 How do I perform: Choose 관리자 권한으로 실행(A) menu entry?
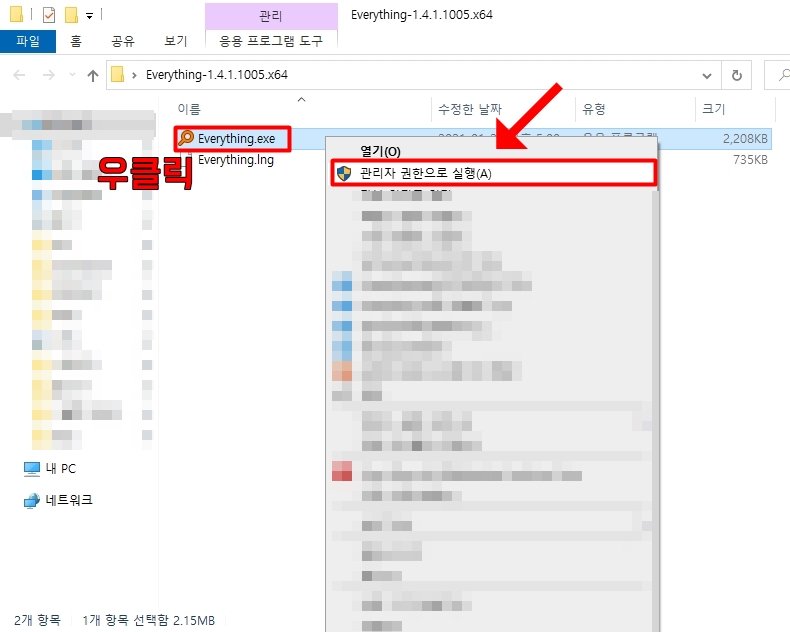tap(494, 173)
